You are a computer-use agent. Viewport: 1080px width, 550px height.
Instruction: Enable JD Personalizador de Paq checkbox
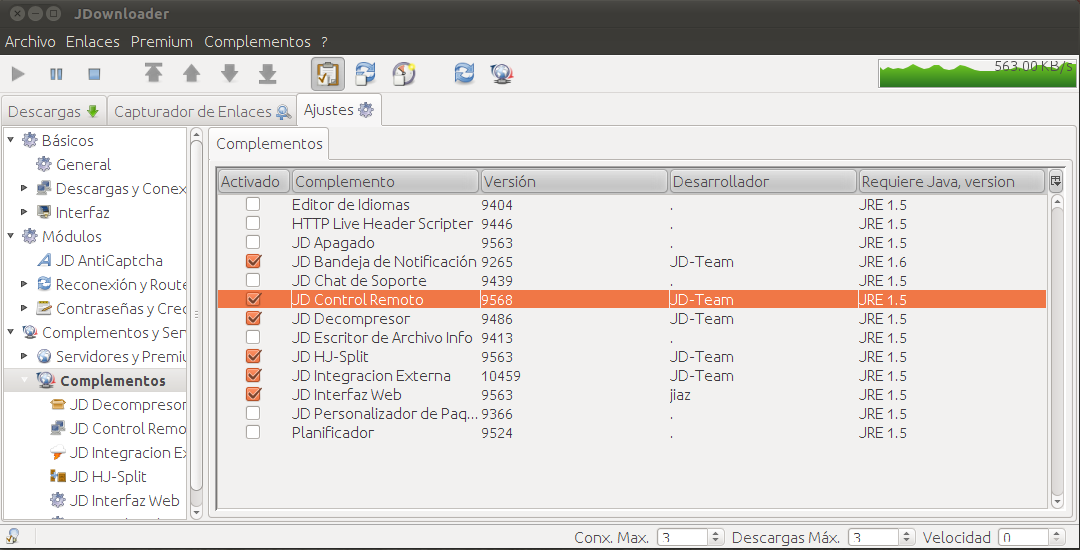coord(253,414)
